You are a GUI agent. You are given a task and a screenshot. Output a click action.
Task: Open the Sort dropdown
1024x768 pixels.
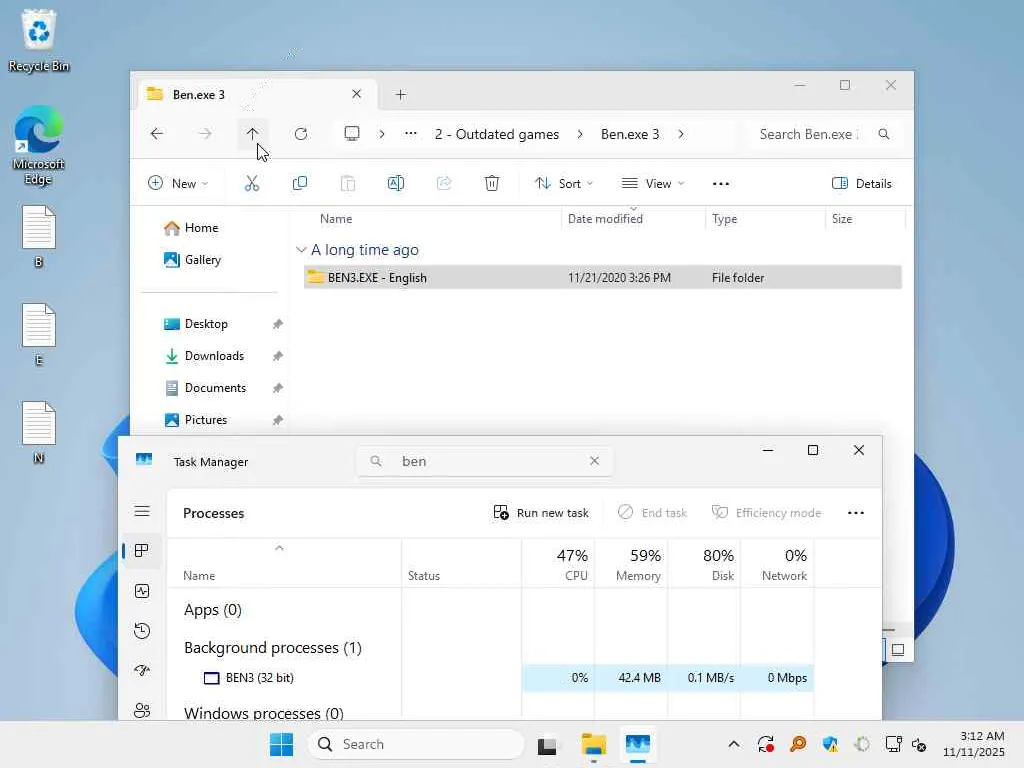pyautogui.click(x=564, y=184)
